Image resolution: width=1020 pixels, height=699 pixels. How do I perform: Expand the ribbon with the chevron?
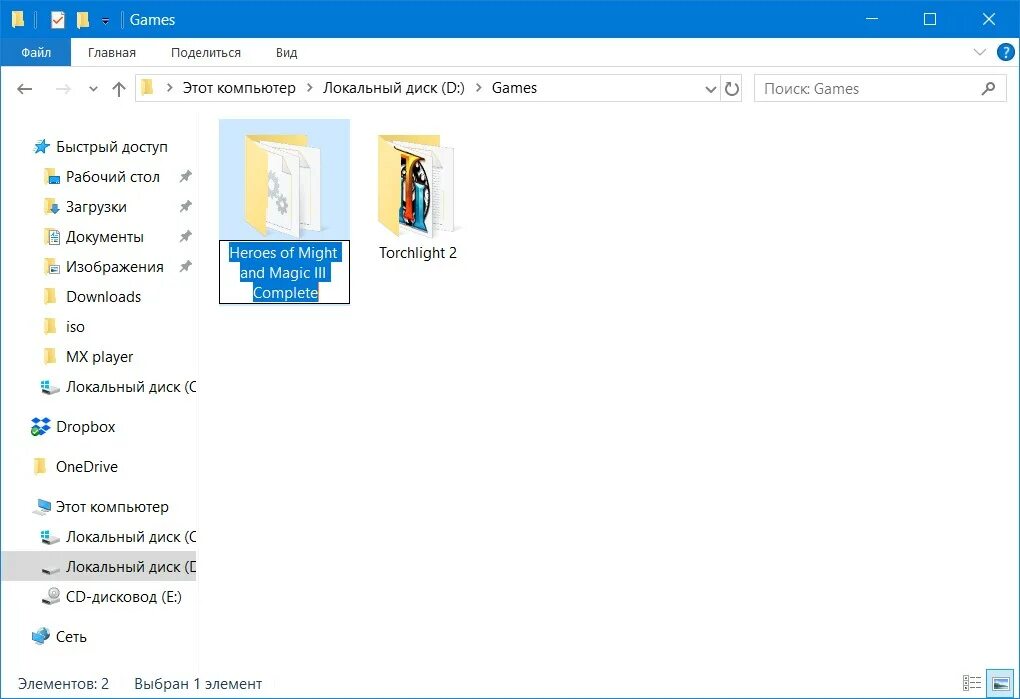tap(980, 52)
